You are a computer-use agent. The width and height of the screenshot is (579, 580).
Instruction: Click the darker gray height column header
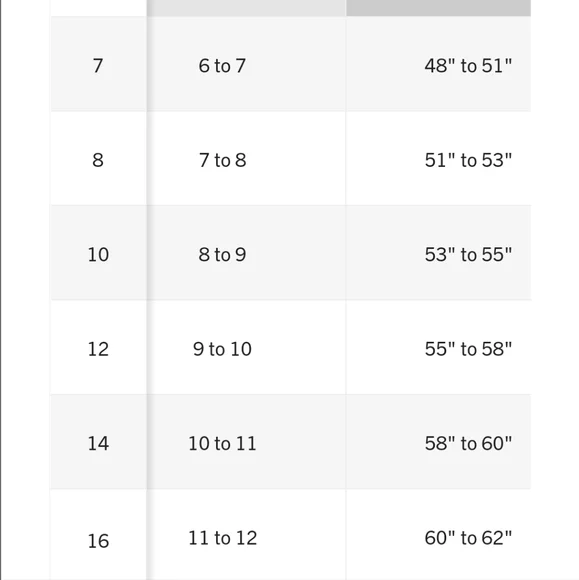(438, 8)
